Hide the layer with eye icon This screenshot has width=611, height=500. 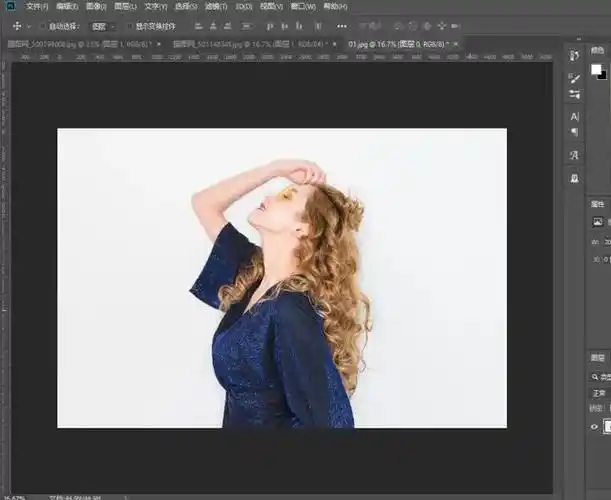(595, 427)
